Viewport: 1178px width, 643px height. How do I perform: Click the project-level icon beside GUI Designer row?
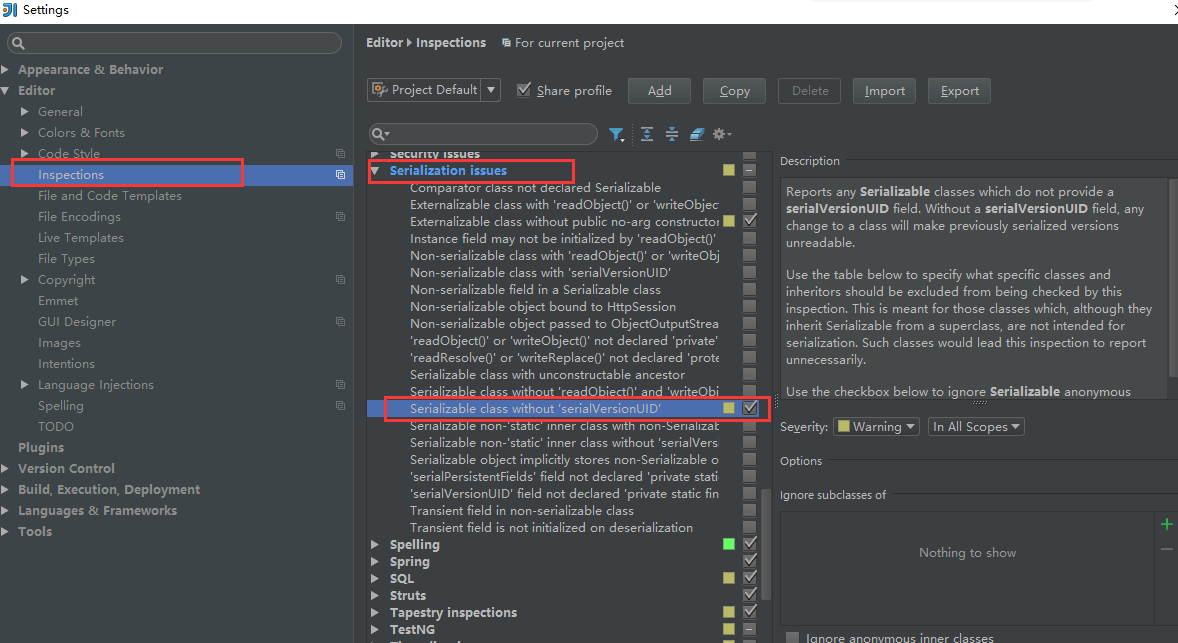pyautogui.click(x=340, y=322)
